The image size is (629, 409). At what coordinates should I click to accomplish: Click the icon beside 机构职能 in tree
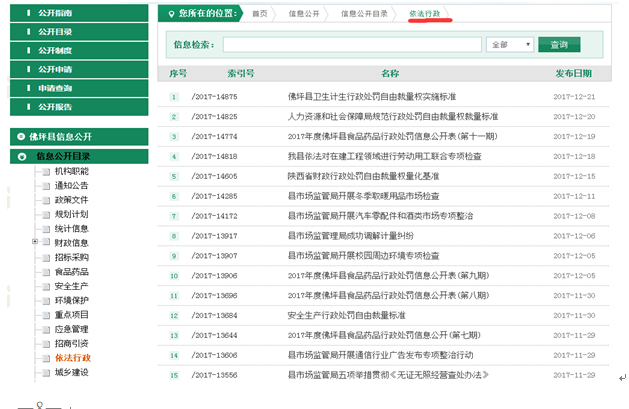point(46,172)
